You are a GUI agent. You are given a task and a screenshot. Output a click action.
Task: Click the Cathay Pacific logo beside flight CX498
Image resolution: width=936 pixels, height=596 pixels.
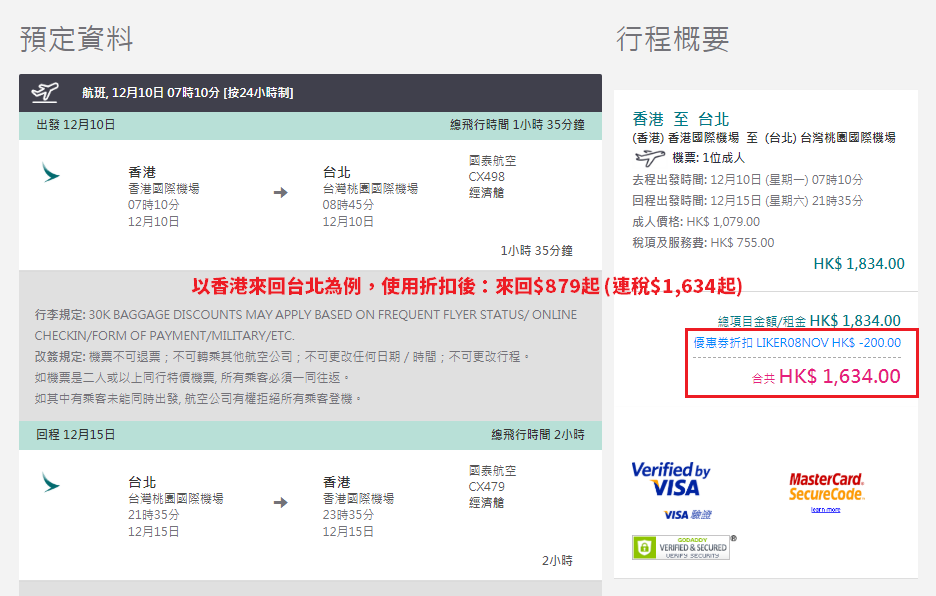pyautogui.click(x=51, y=173)
